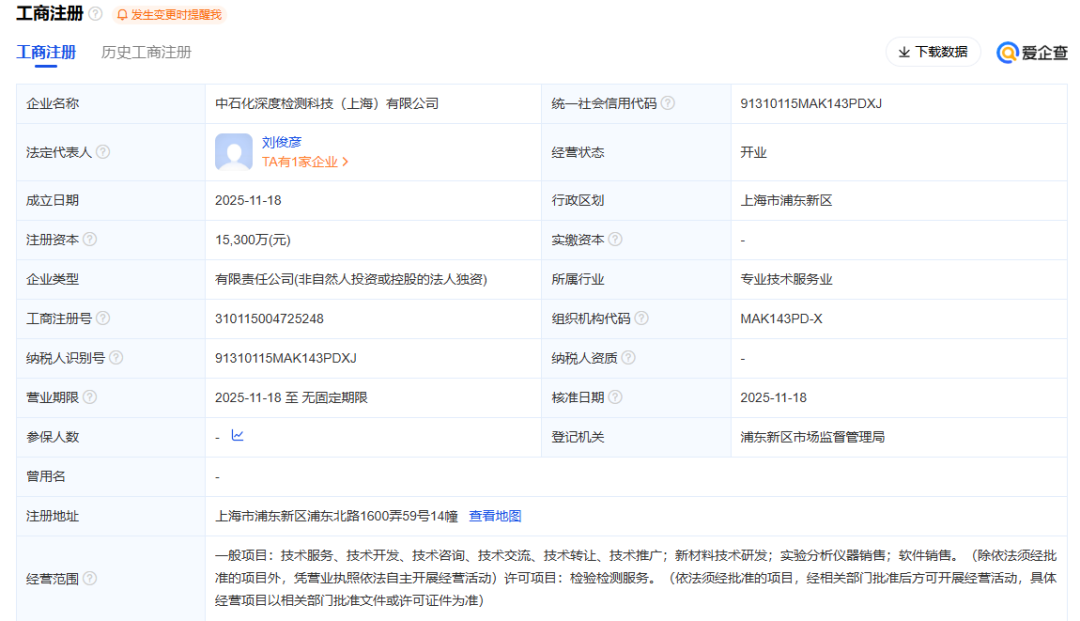
Task: Click help icon beside 法定代表人
Action: click(x=103, y=151)
